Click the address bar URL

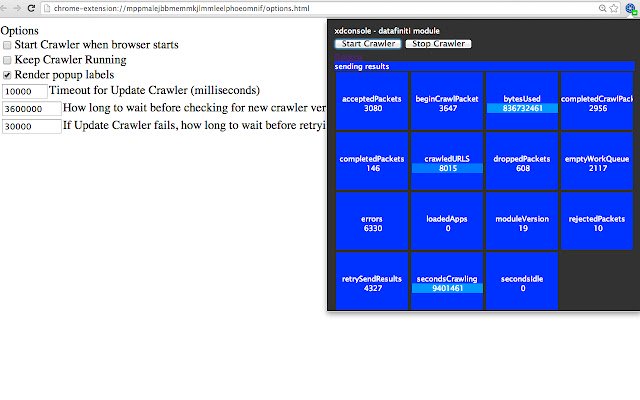181,8
